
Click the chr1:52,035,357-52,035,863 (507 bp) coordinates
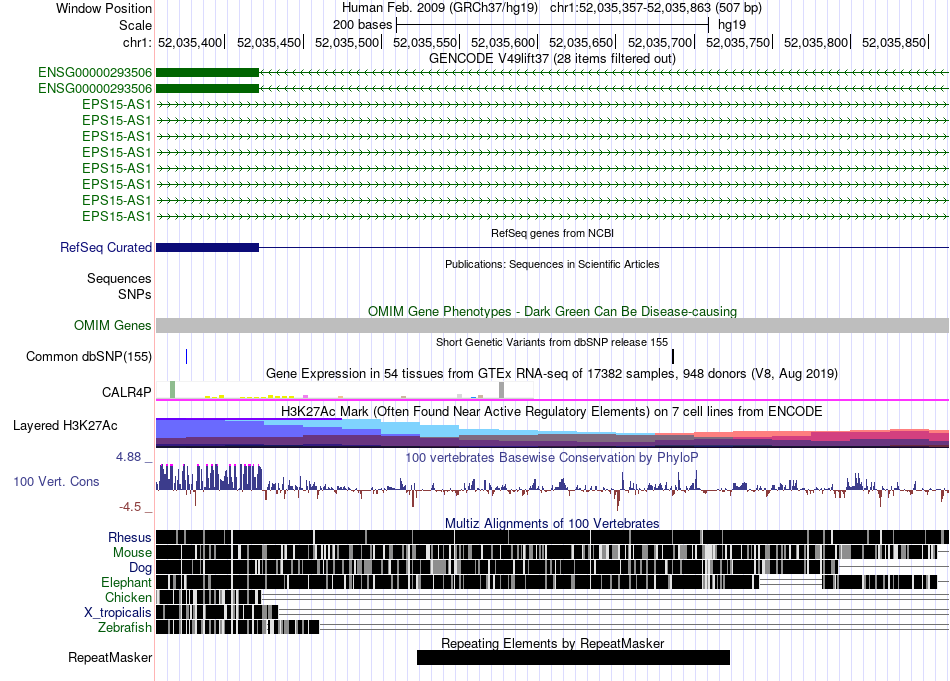coord(656,8)
